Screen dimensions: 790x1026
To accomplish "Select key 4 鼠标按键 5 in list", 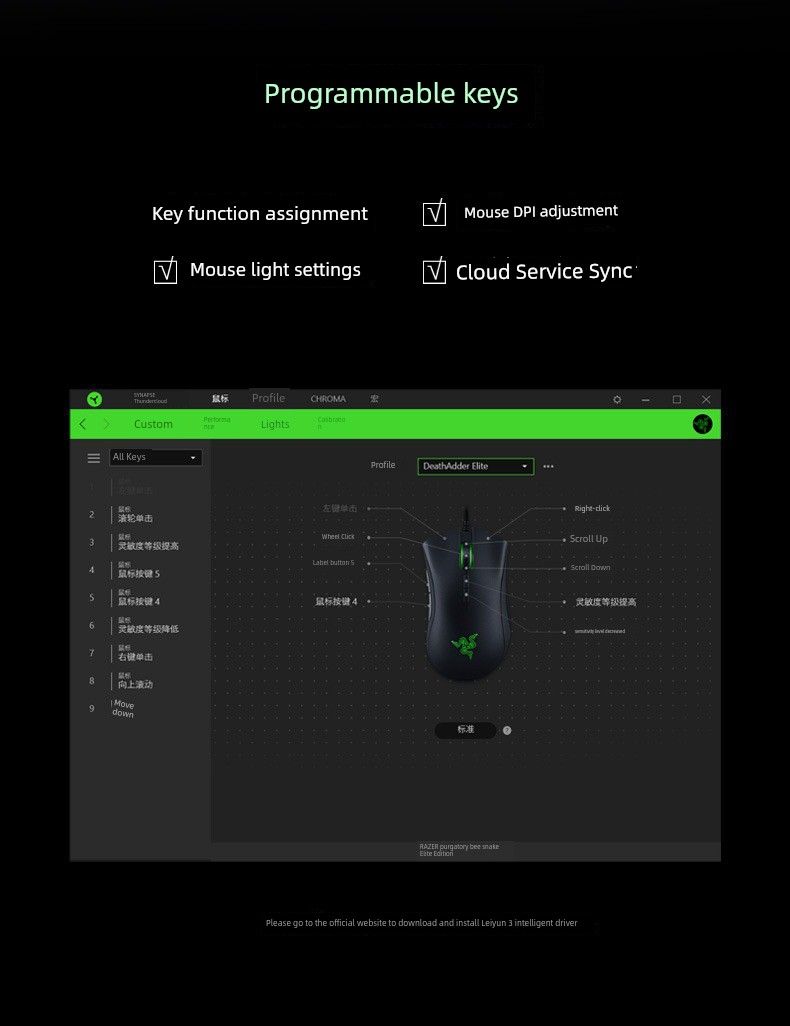I will click(x=136, y=570).
